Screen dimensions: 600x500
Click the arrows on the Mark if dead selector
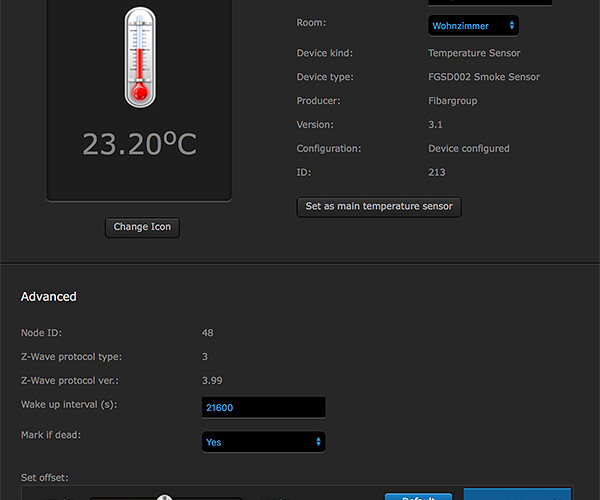pos(318,441)
